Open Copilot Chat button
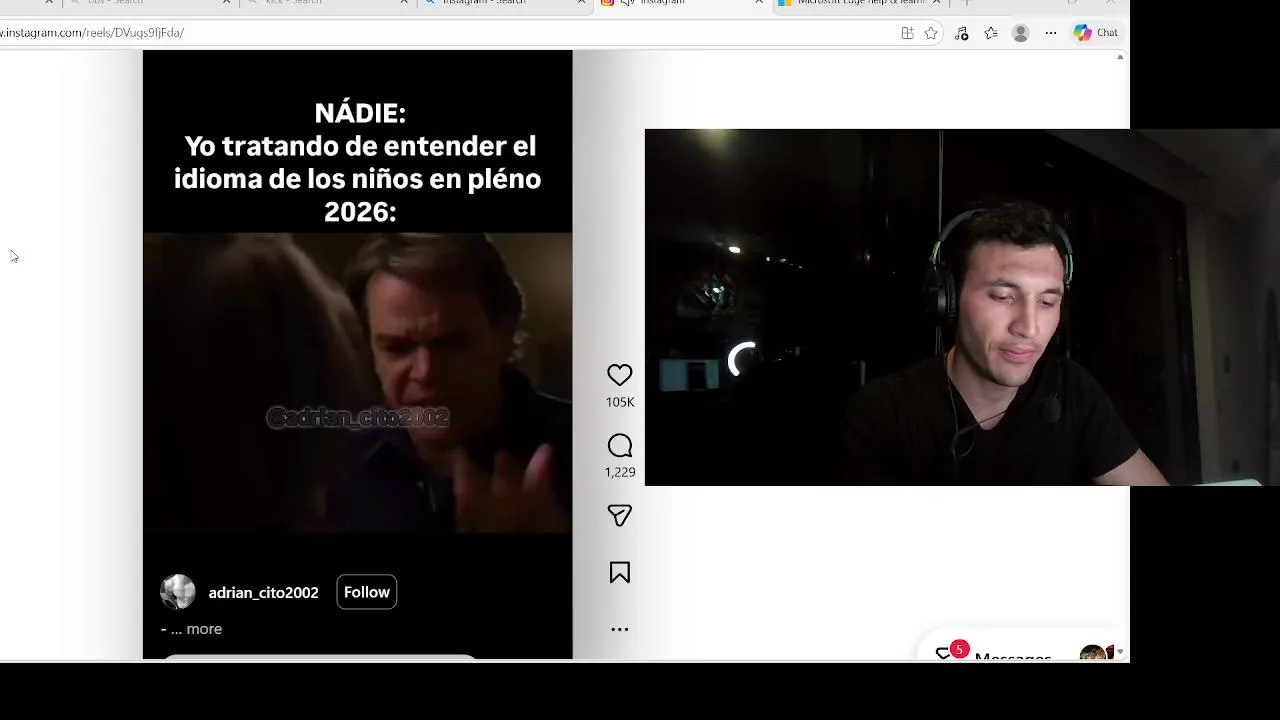The height and width of the screenshot is (720, 1280). pos(1096,33)
